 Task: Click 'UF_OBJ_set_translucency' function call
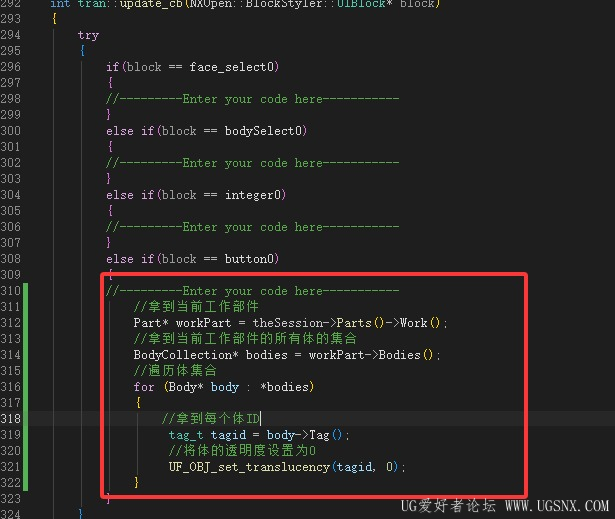[x=249, y=467]
